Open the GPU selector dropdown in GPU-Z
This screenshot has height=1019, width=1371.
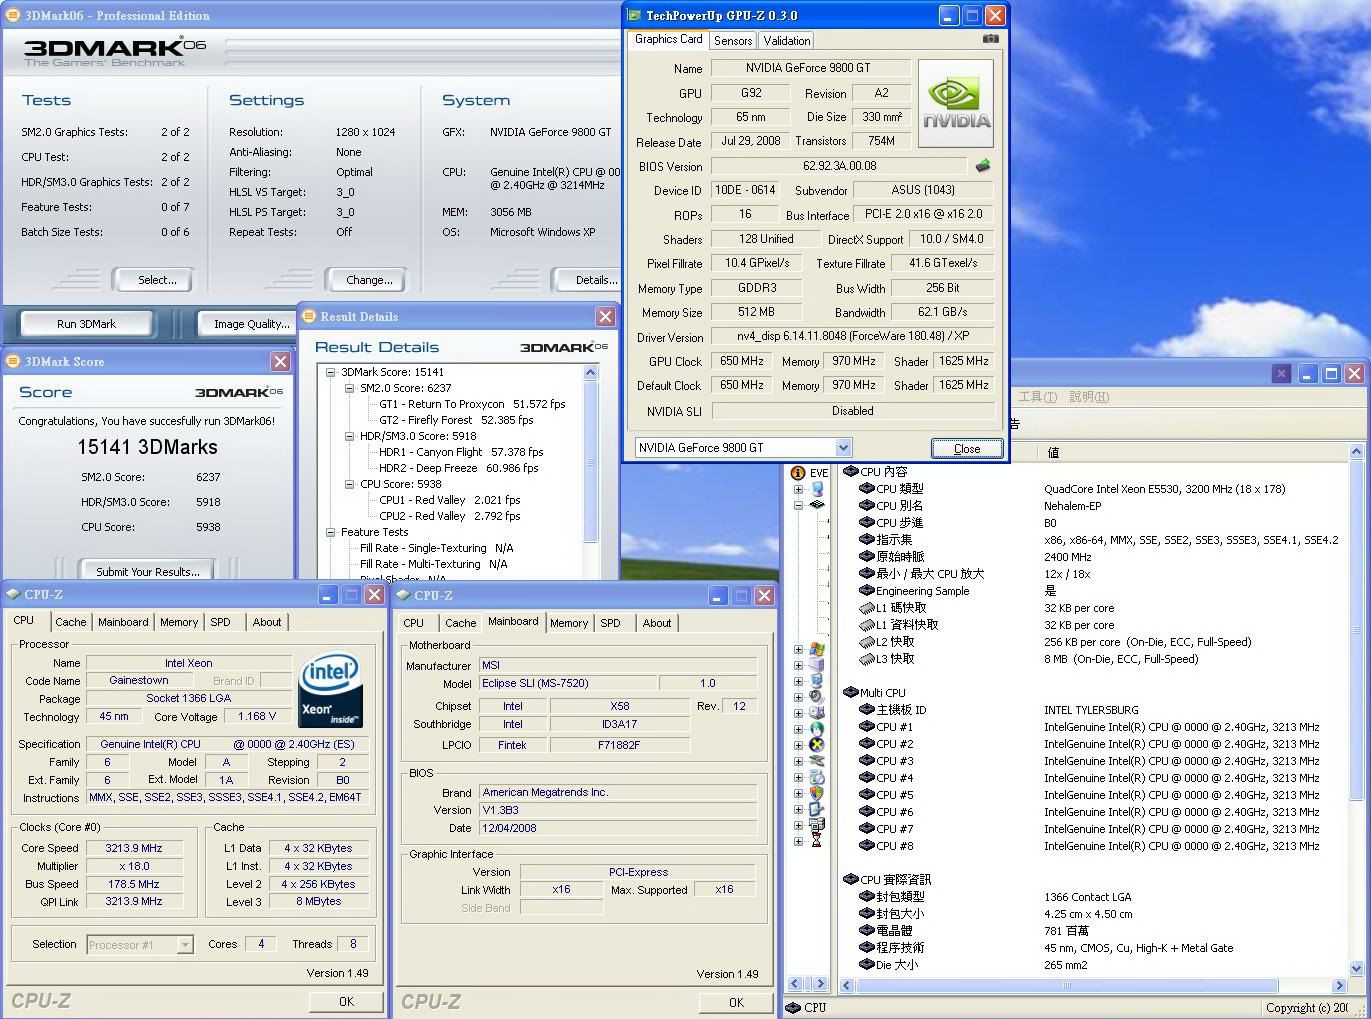coord(843,448)
